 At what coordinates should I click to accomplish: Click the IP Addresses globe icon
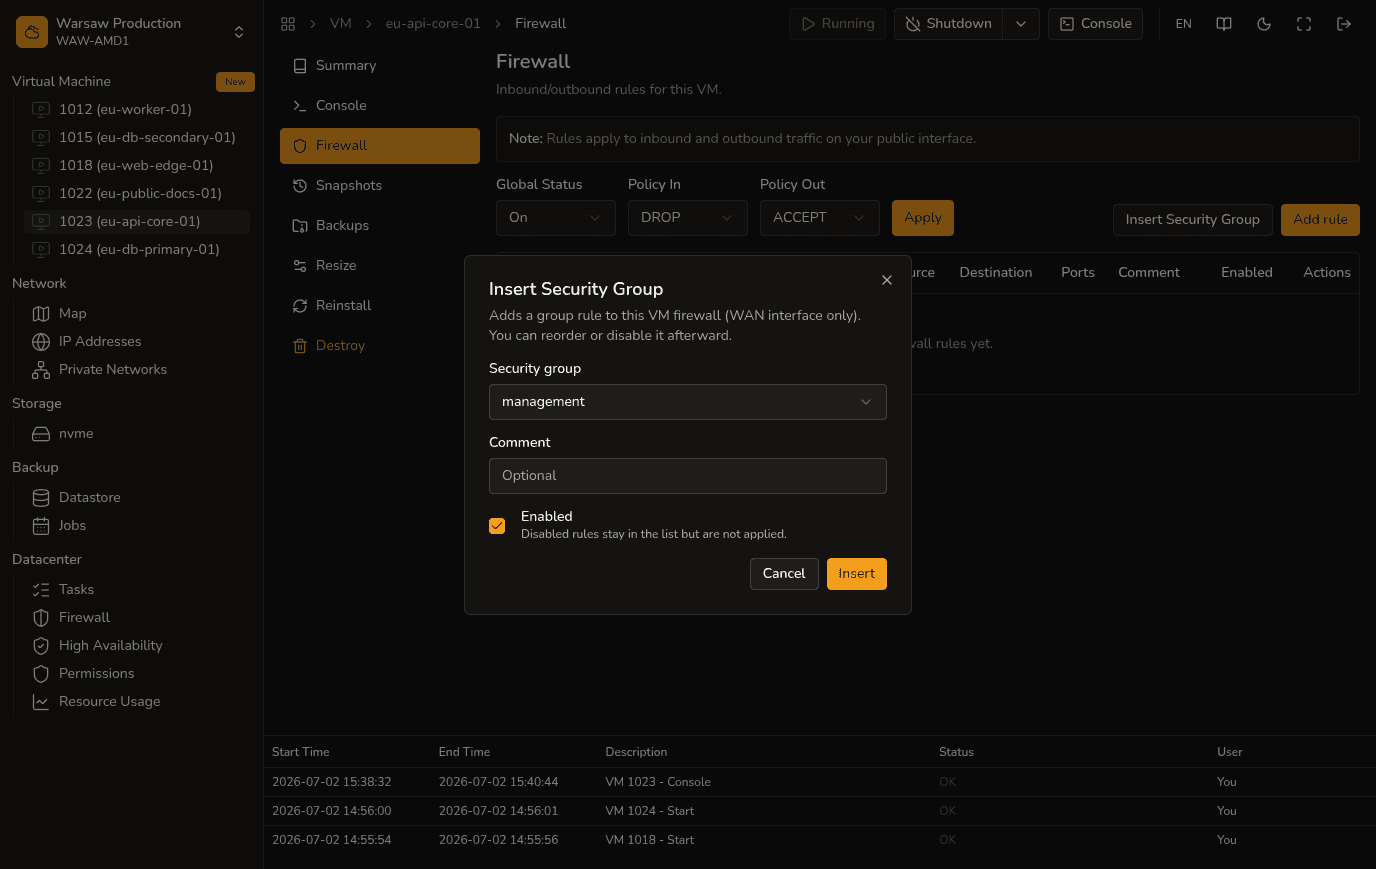(41, 341)
